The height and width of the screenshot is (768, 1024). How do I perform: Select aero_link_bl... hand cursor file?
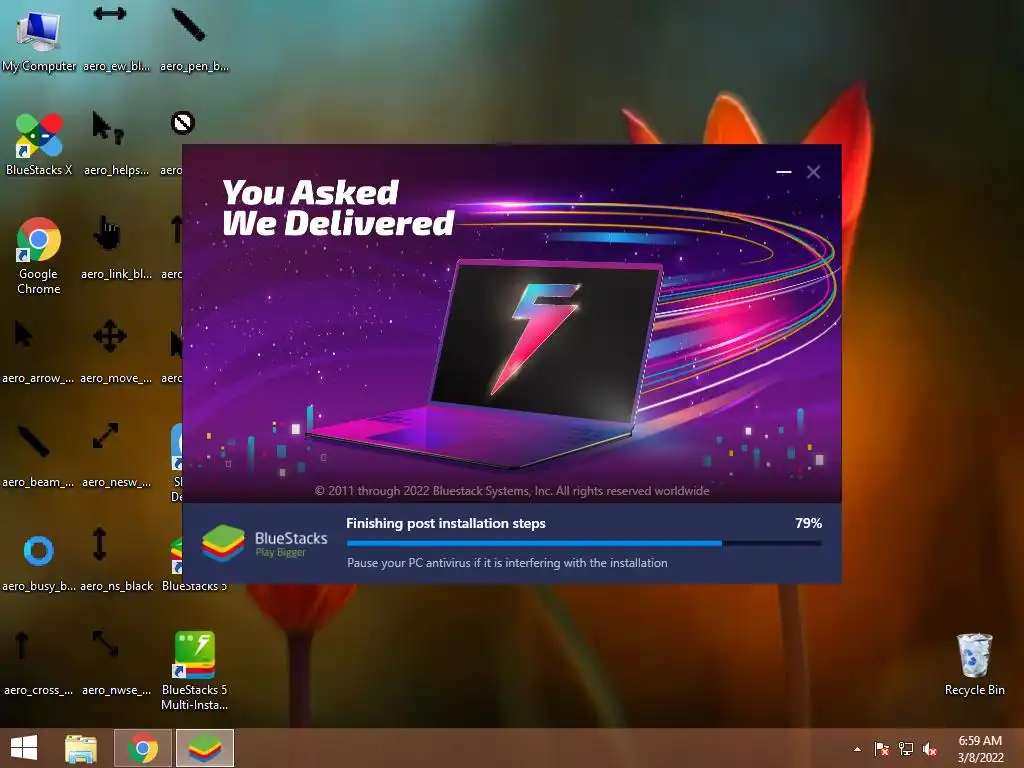(116, 248)
